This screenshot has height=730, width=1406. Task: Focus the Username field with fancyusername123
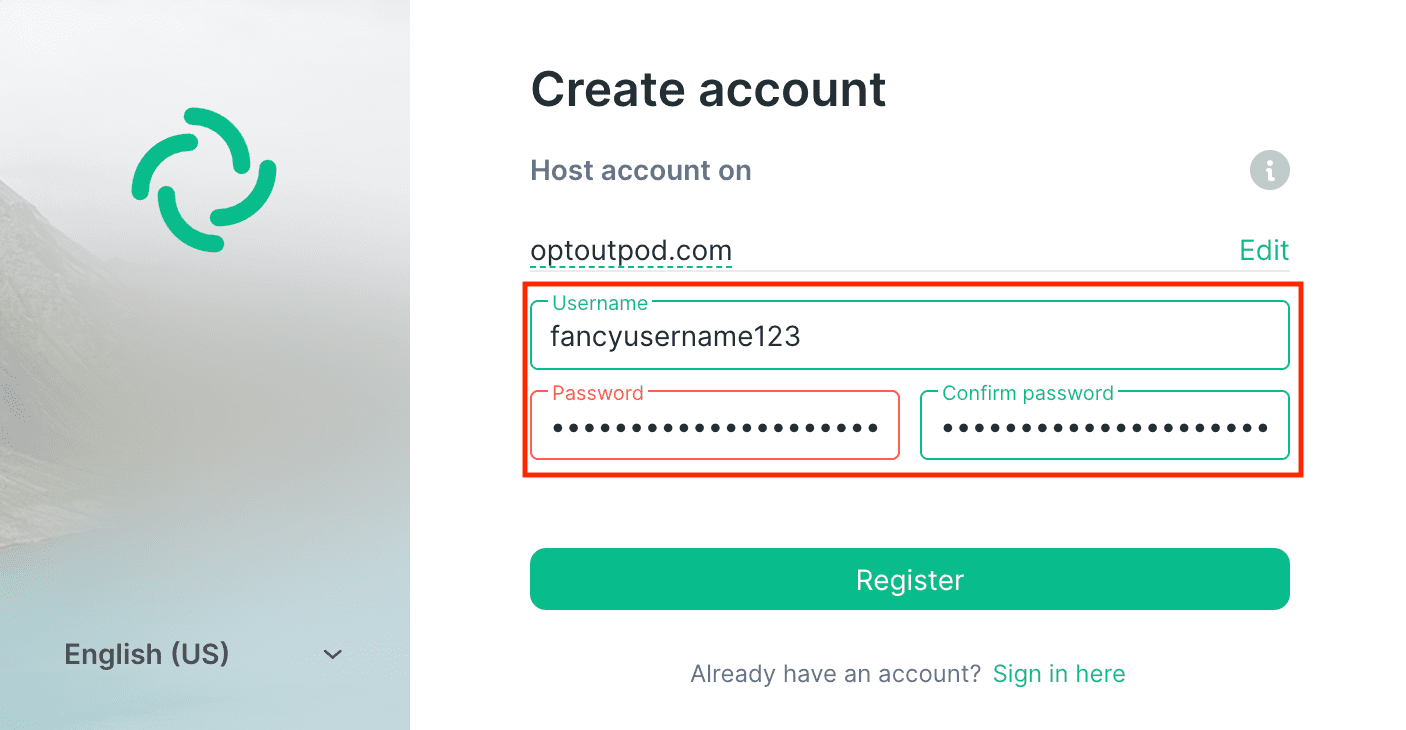[x=909, y=335]
